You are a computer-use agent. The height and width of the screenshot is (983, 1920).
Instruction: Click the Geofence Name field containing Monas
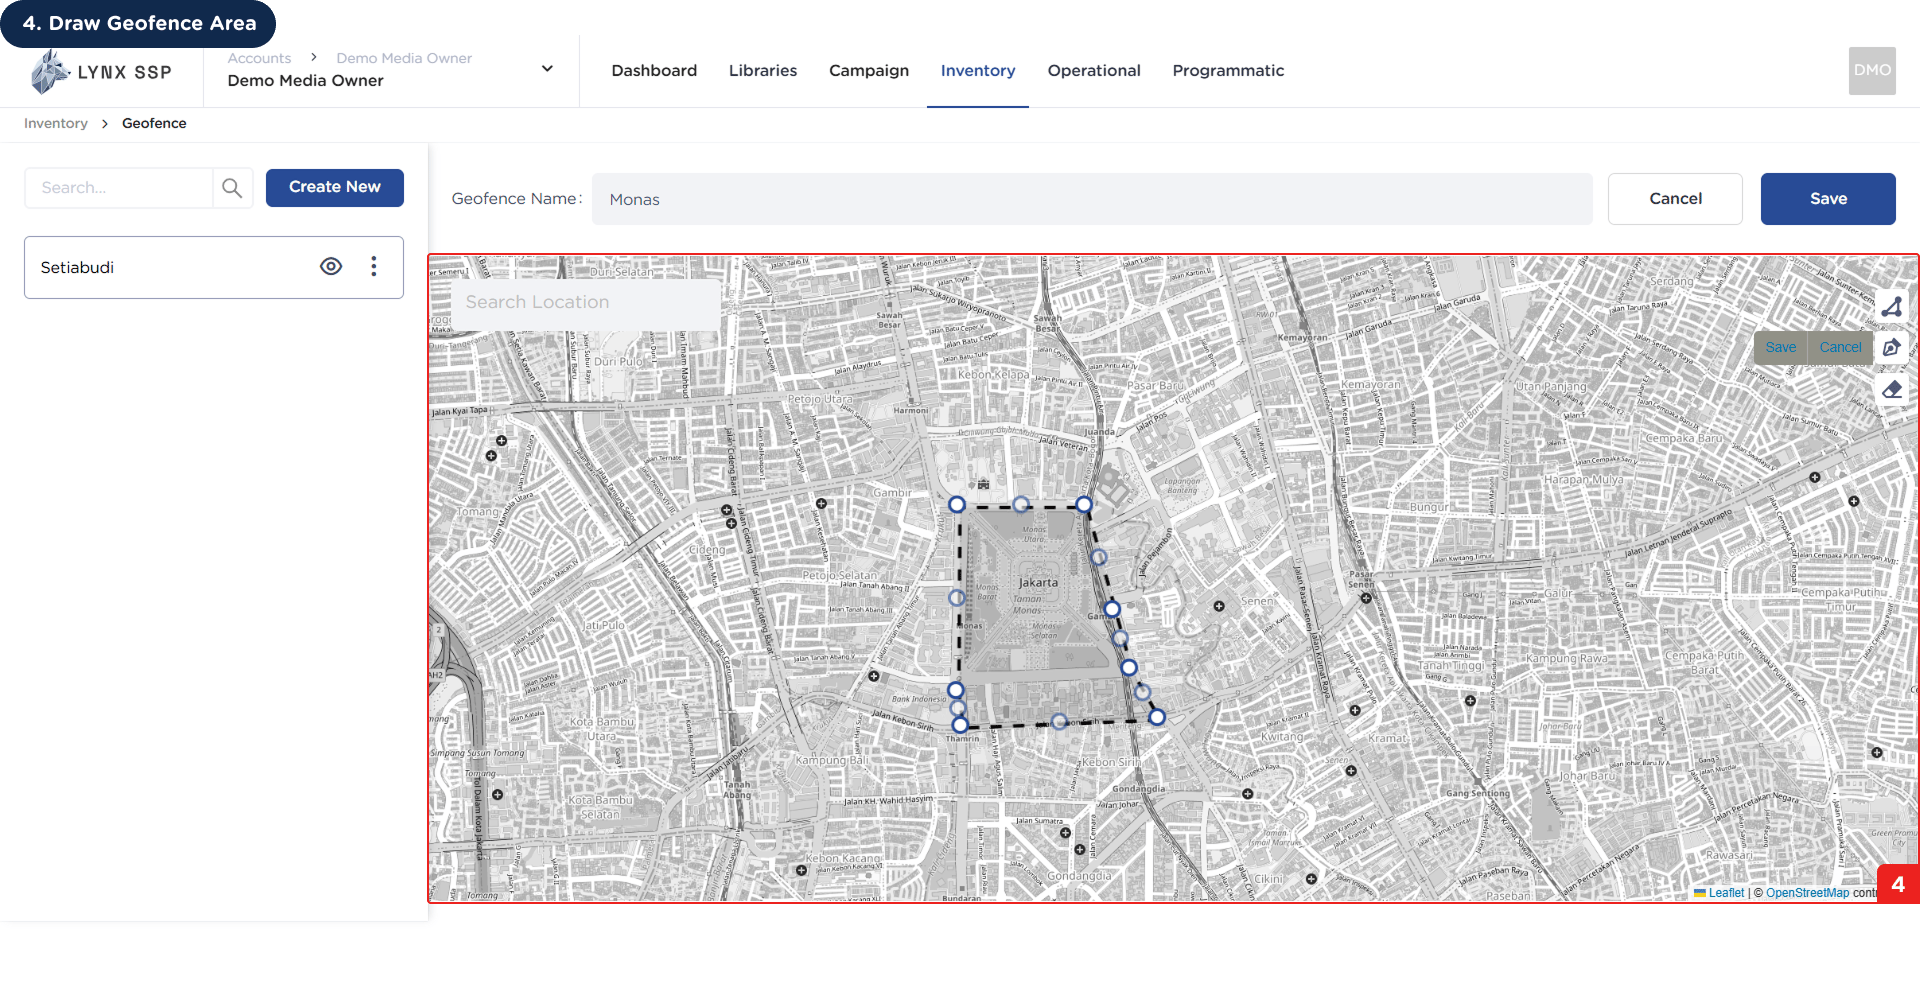1092,199
